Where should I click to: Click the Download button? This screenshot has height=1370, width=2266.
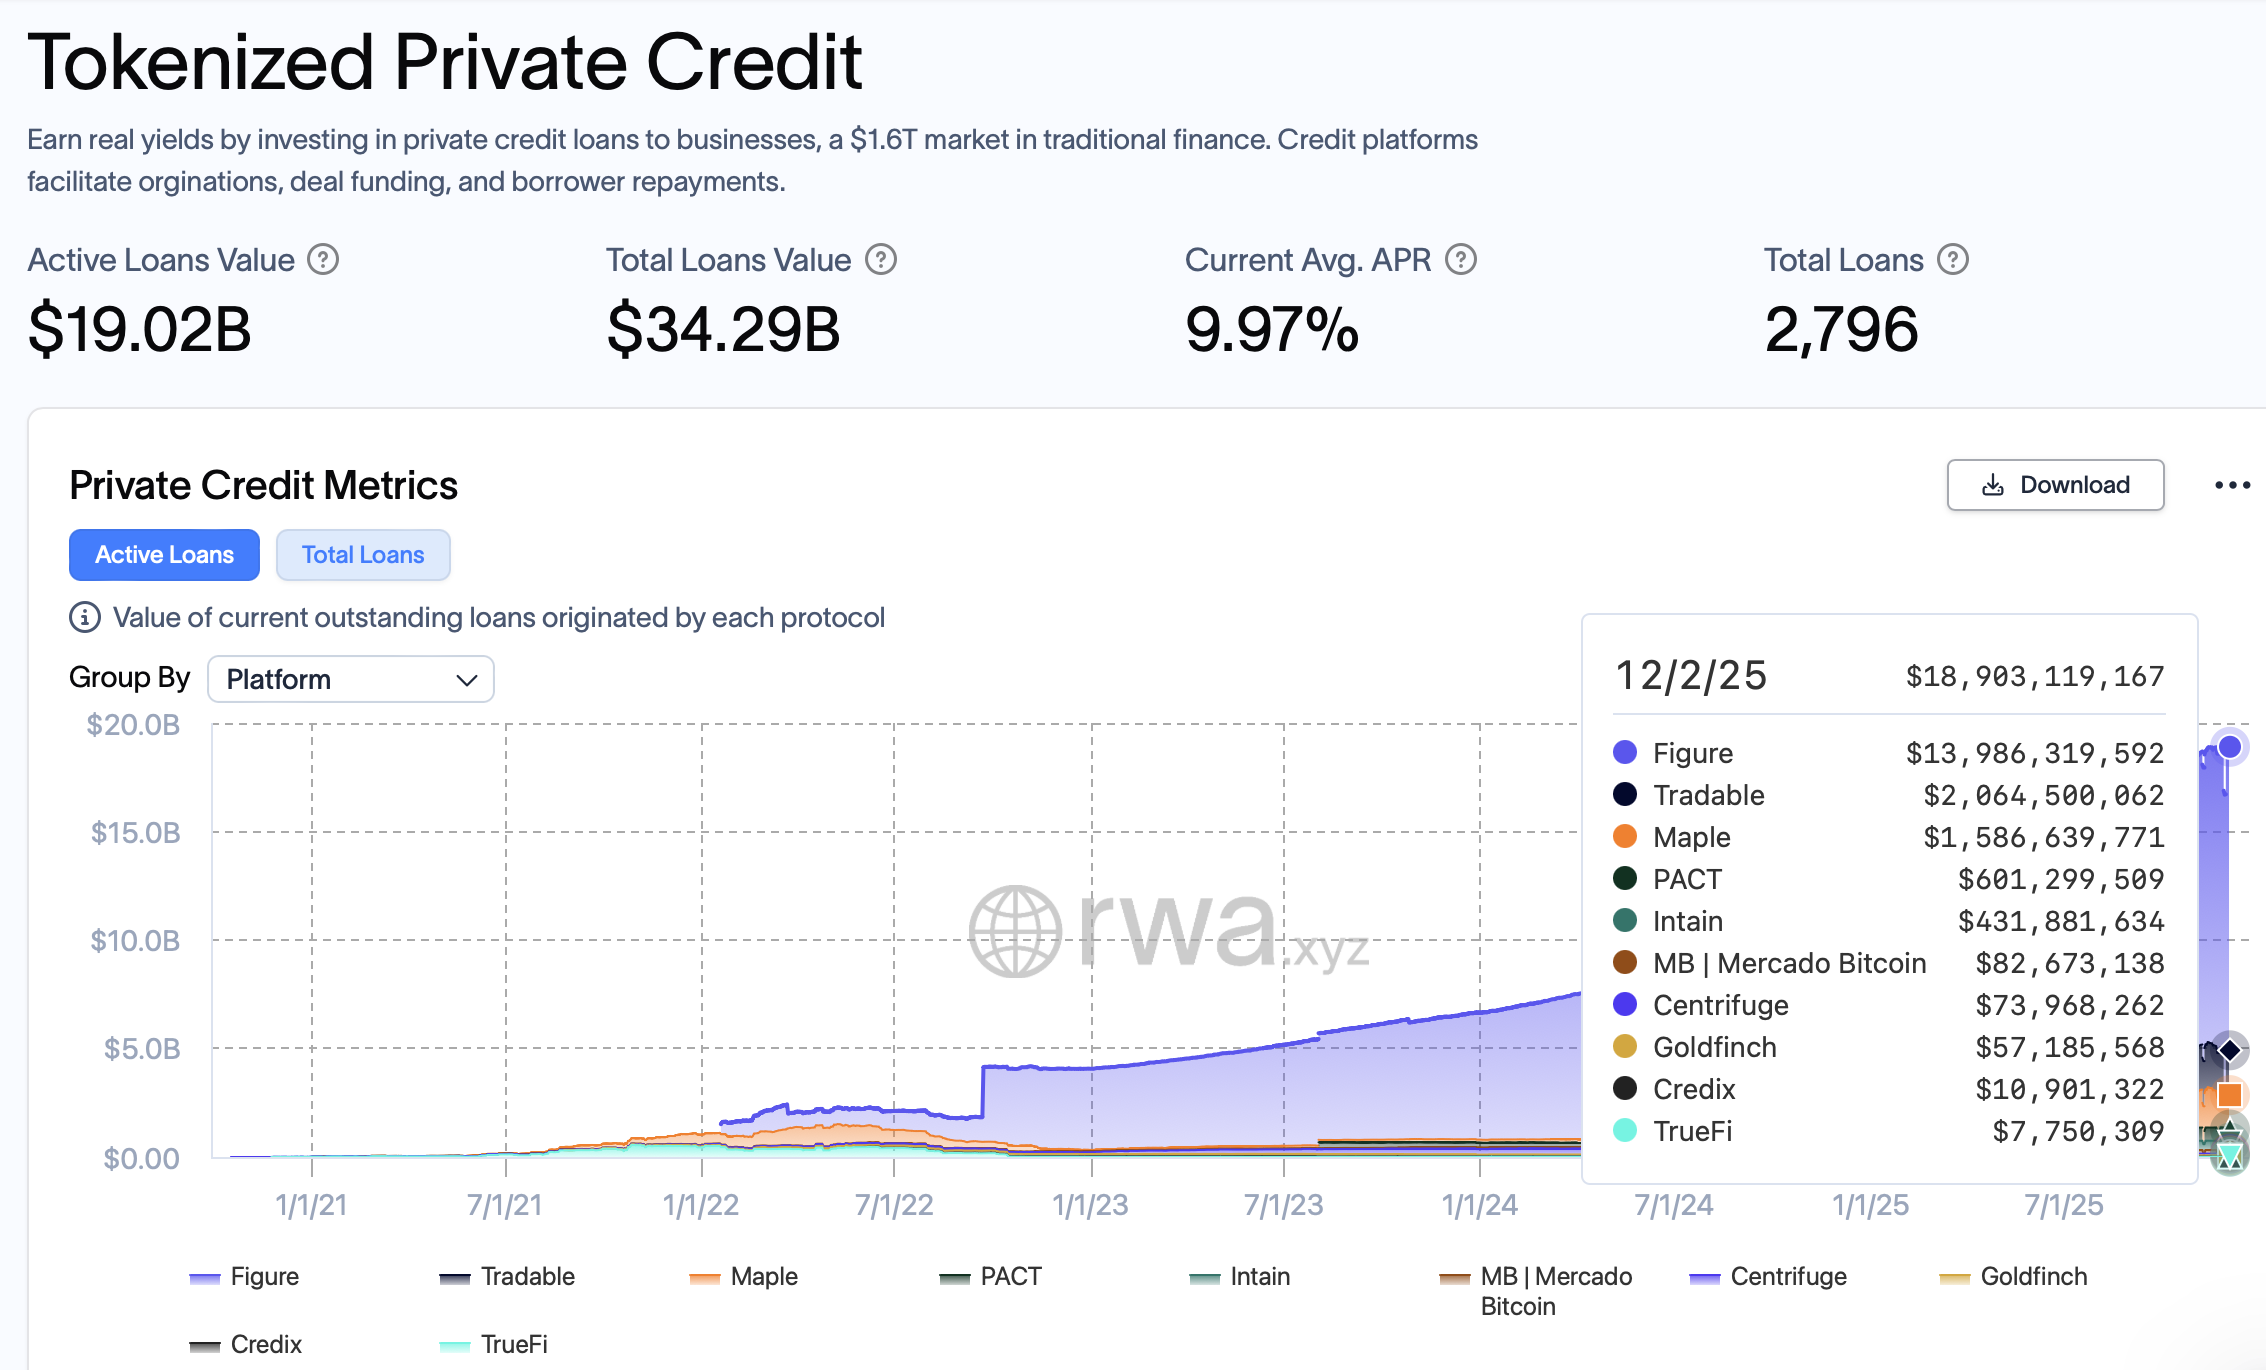pos(2055,485)
